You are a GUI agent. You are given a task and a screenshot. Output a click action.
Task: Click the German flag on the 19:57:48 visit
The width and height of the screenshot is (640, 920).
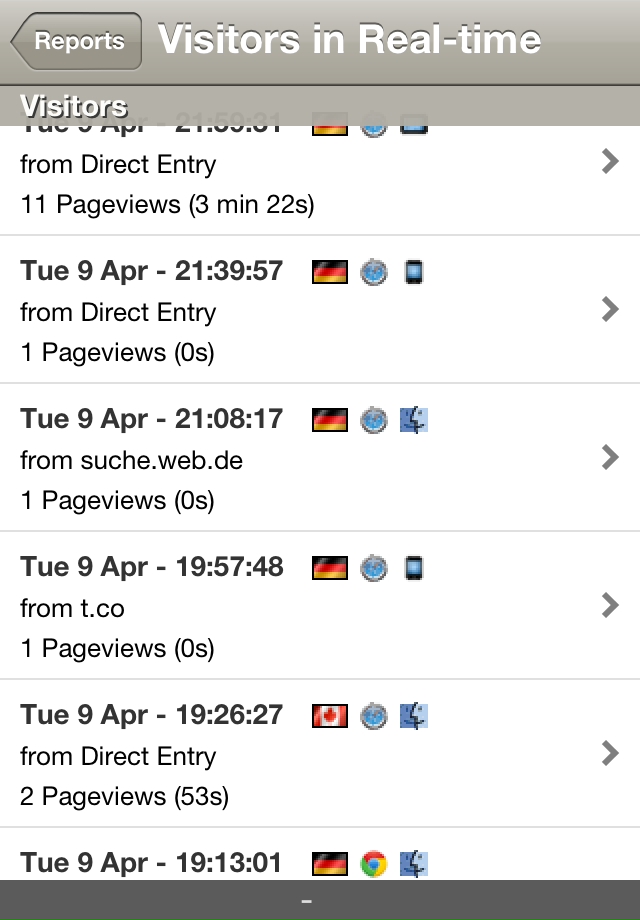330,568
